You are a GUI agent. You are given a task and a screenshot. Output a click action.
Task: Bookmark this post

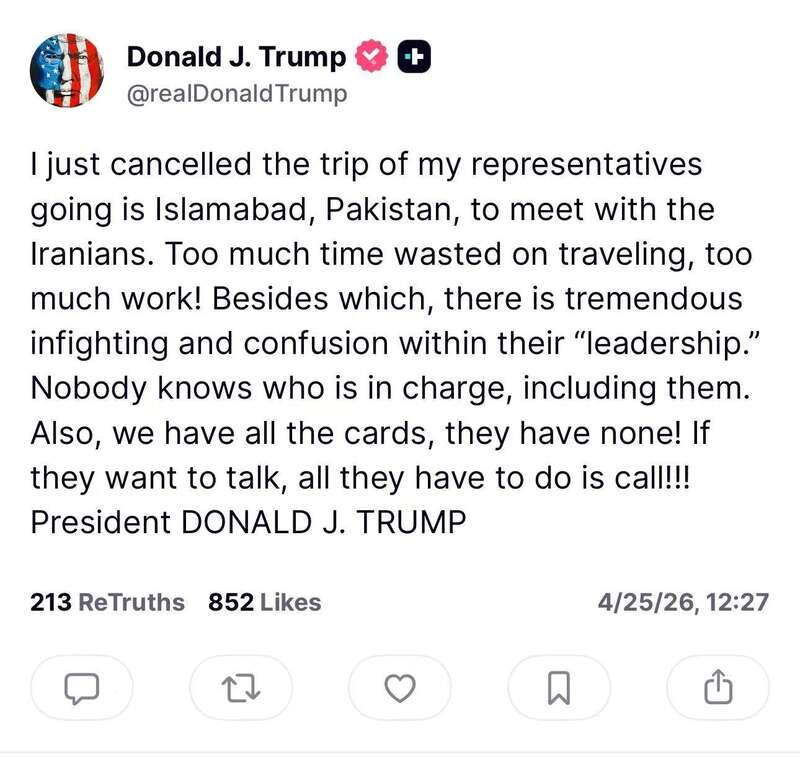pyautogui.click(x=559, y=687)
